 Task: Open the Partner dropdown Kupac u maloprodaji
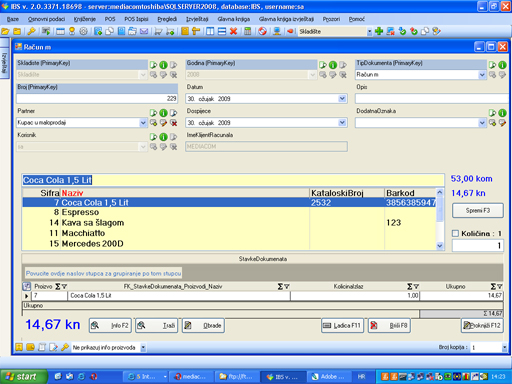click(143, 123)
